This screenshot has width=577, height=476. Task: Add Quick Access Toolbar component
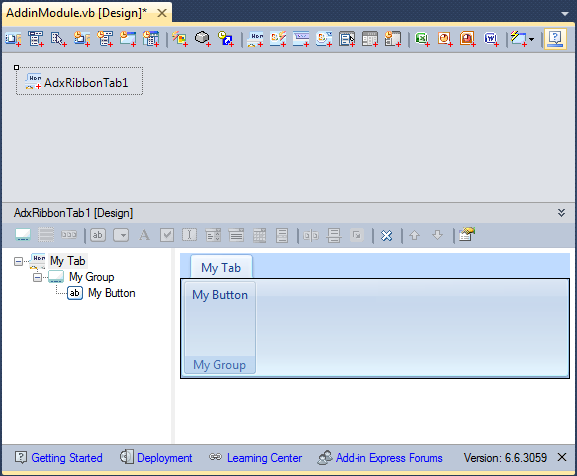[x=301, y=39]
